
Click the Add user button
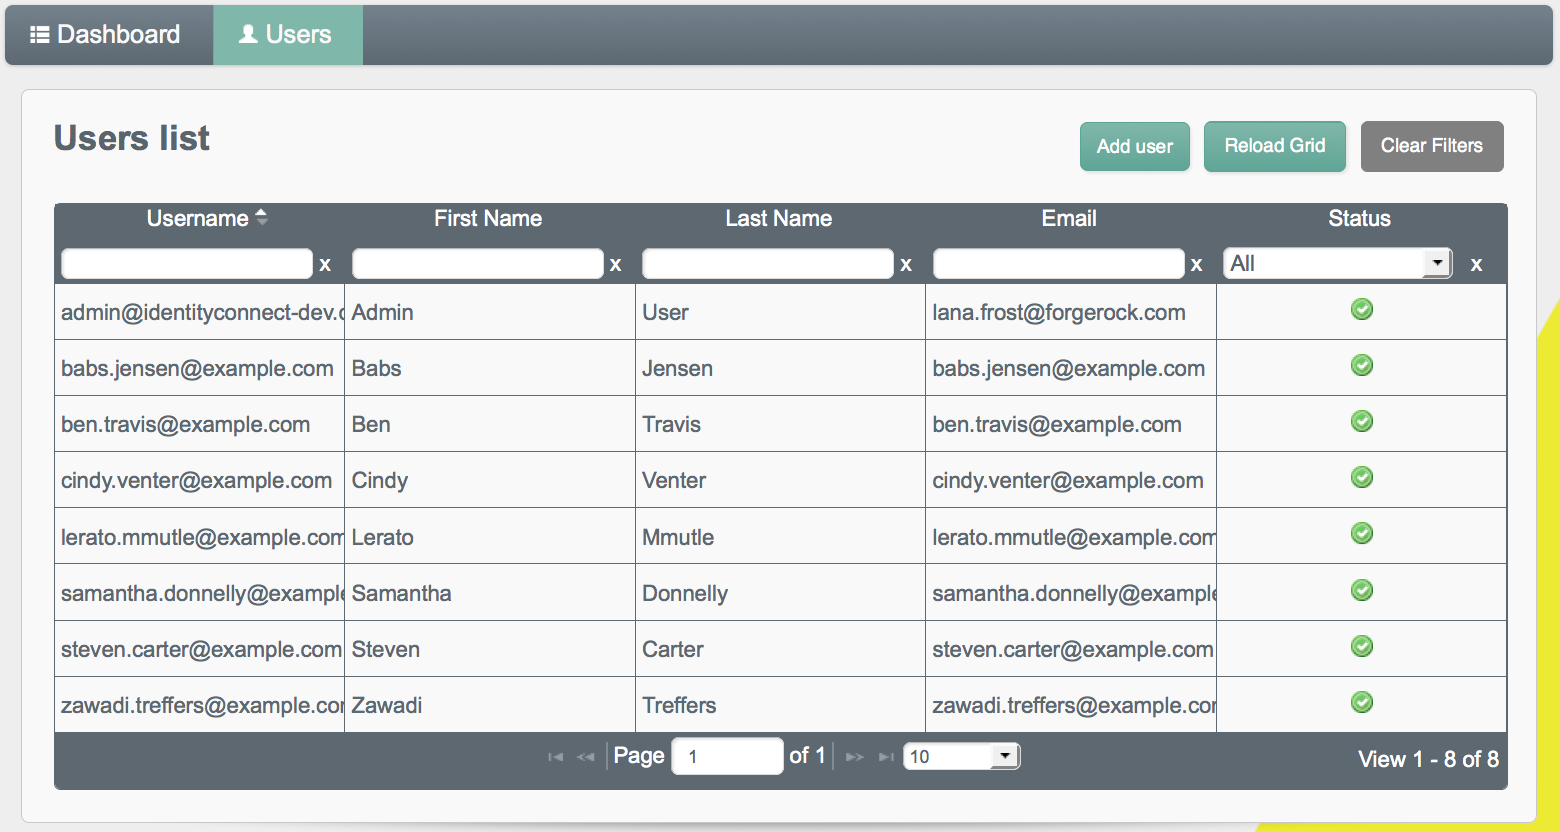(x=1135, y=146)
